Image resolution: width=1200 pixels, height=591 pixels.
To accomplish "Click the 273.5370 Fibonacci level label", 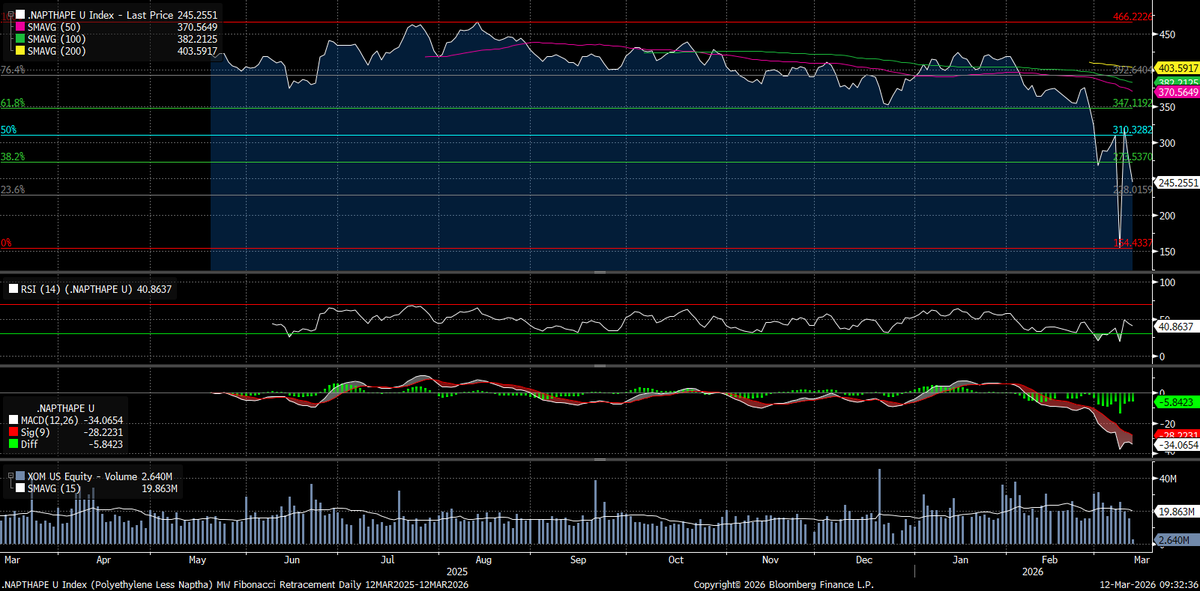I will (x=1132, y=157).
